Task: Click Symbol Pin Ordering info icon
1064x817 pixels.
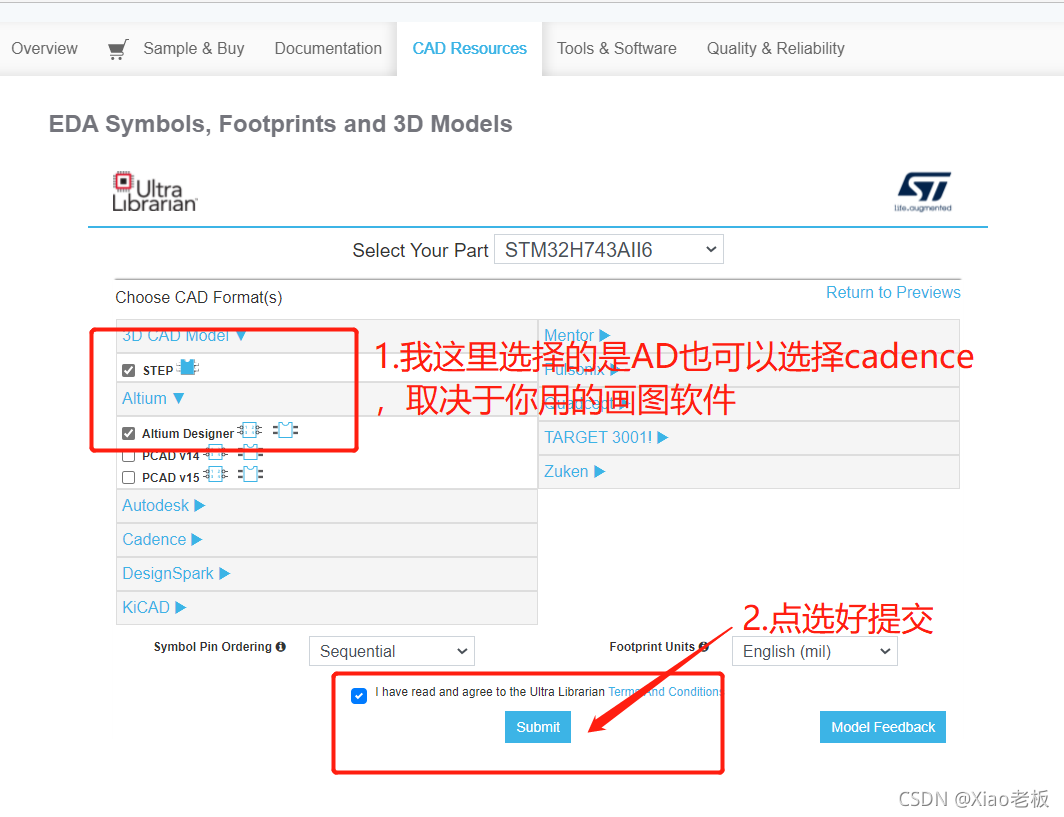Action: 280,647
